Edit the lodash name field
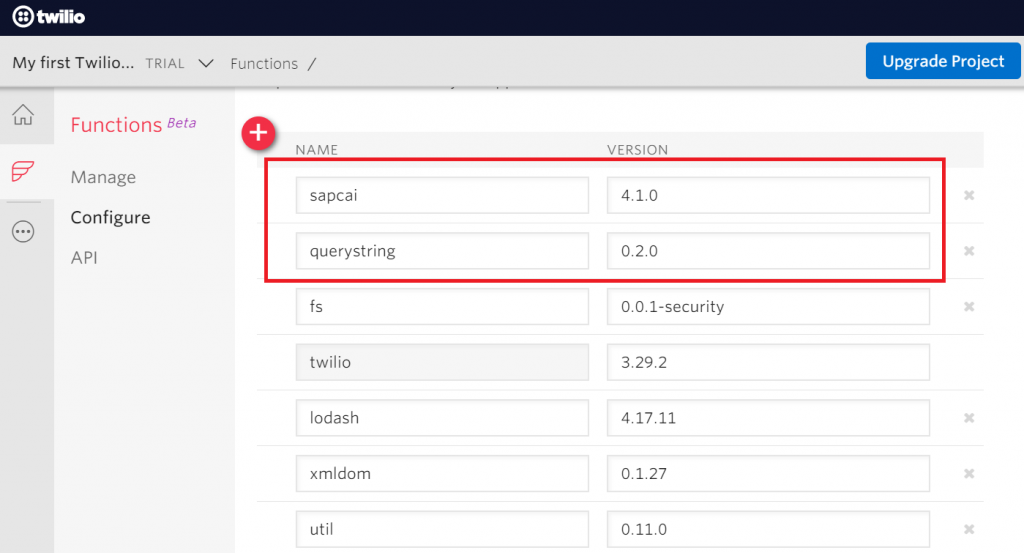 (x=442, y=418)
